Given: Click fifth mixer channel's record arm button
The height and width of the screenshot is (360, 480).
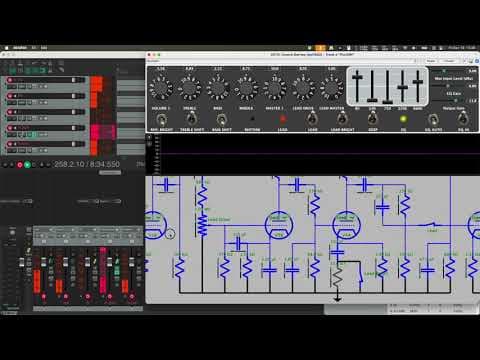Looking at the screenshot, I should [x=132, y=296].
